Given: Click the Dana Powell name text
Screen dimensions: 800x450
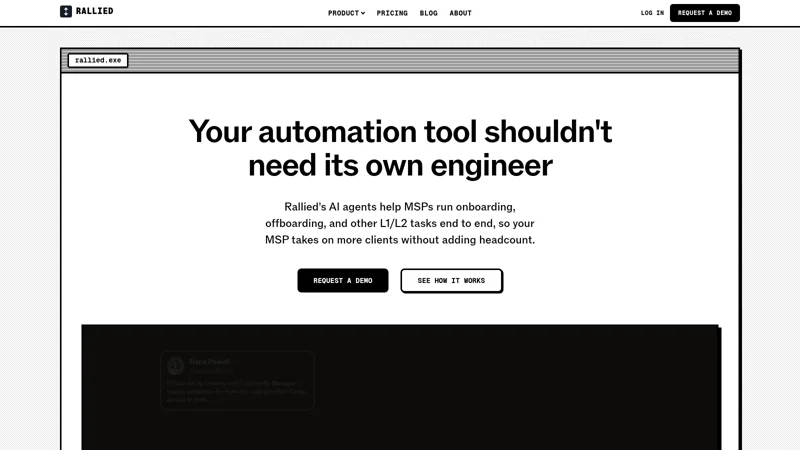Looking at the screenshot, I should coord(209,362).
